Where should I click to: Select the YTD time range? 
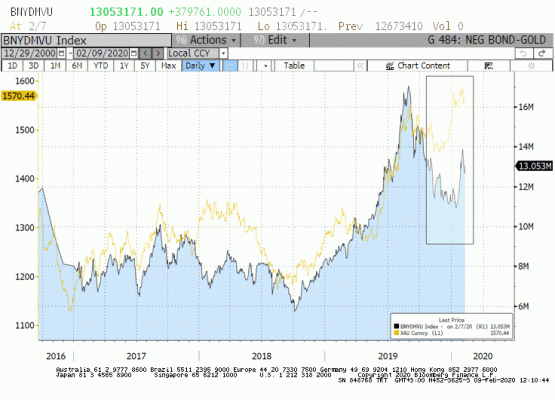[x=101, y=66]
